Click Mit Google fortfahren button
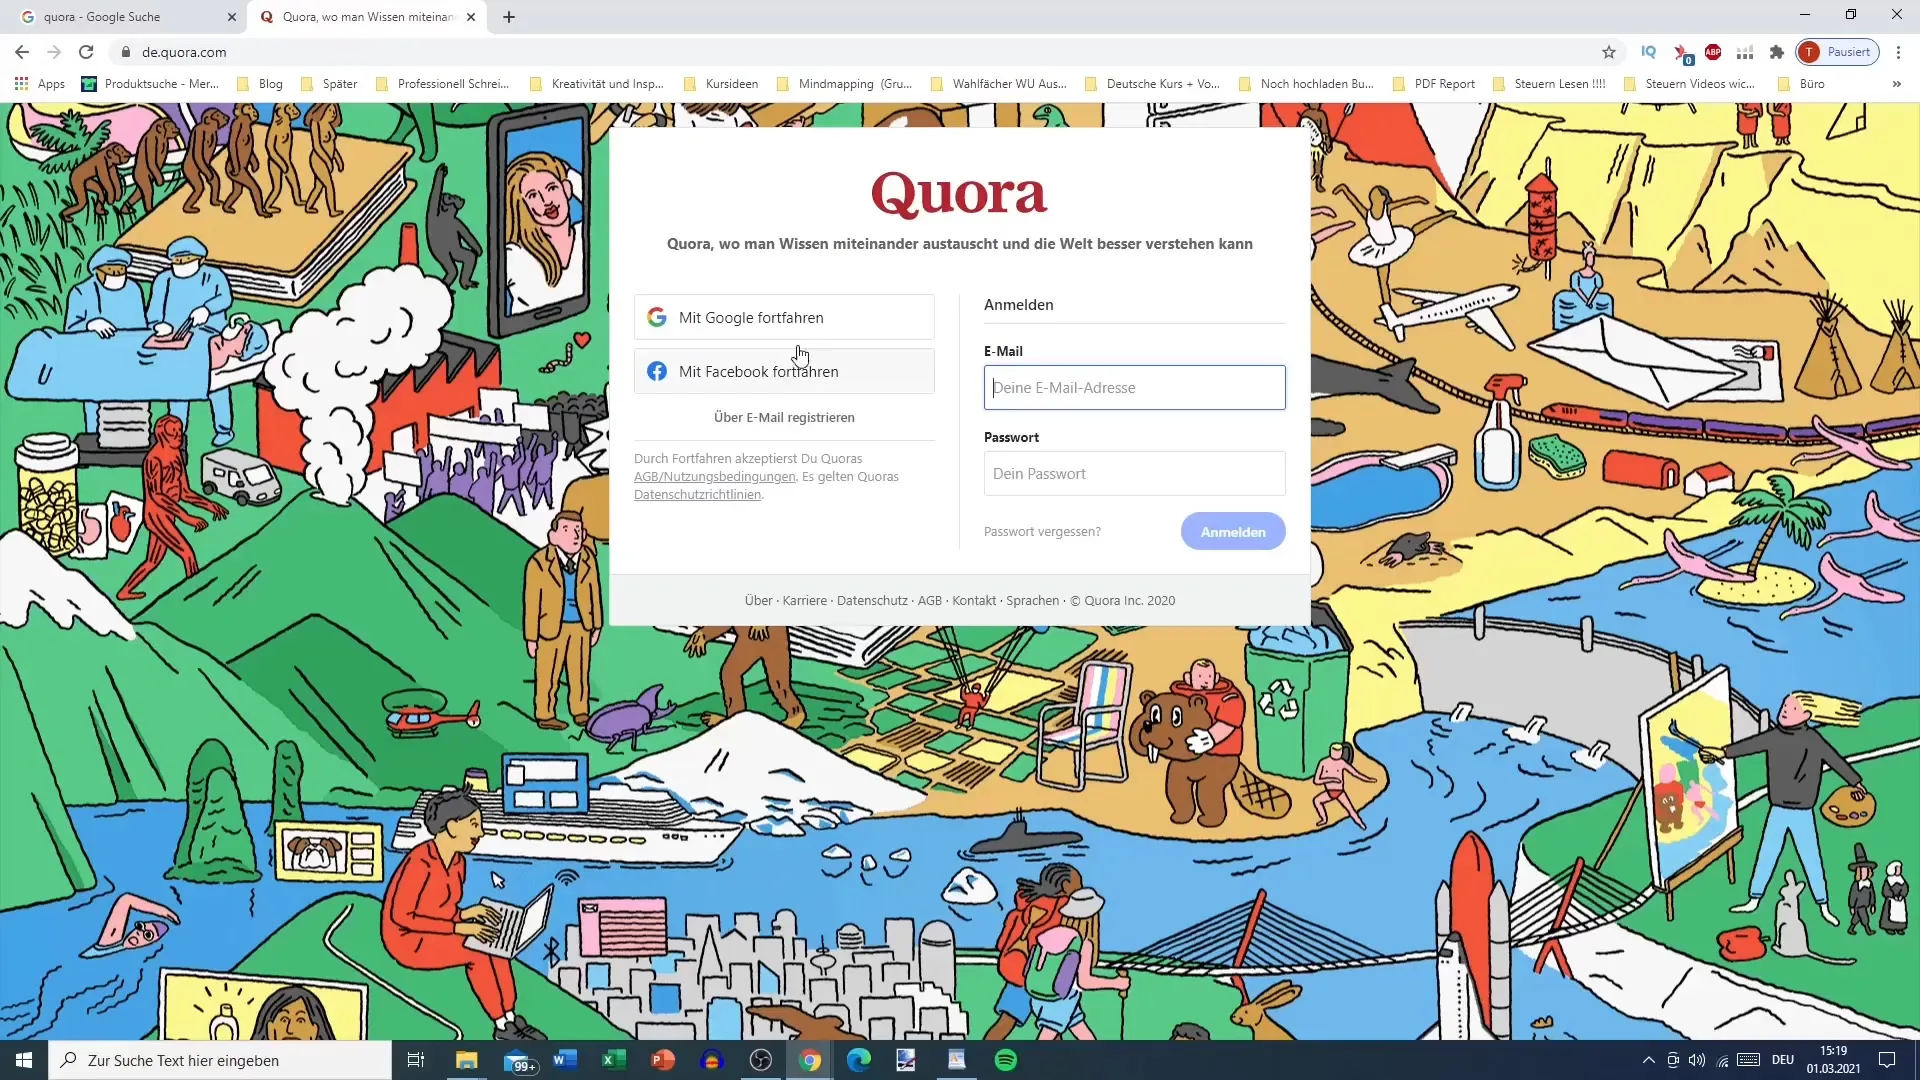The width and height of the screenshot is (1920, 1080). pos(787,318)
